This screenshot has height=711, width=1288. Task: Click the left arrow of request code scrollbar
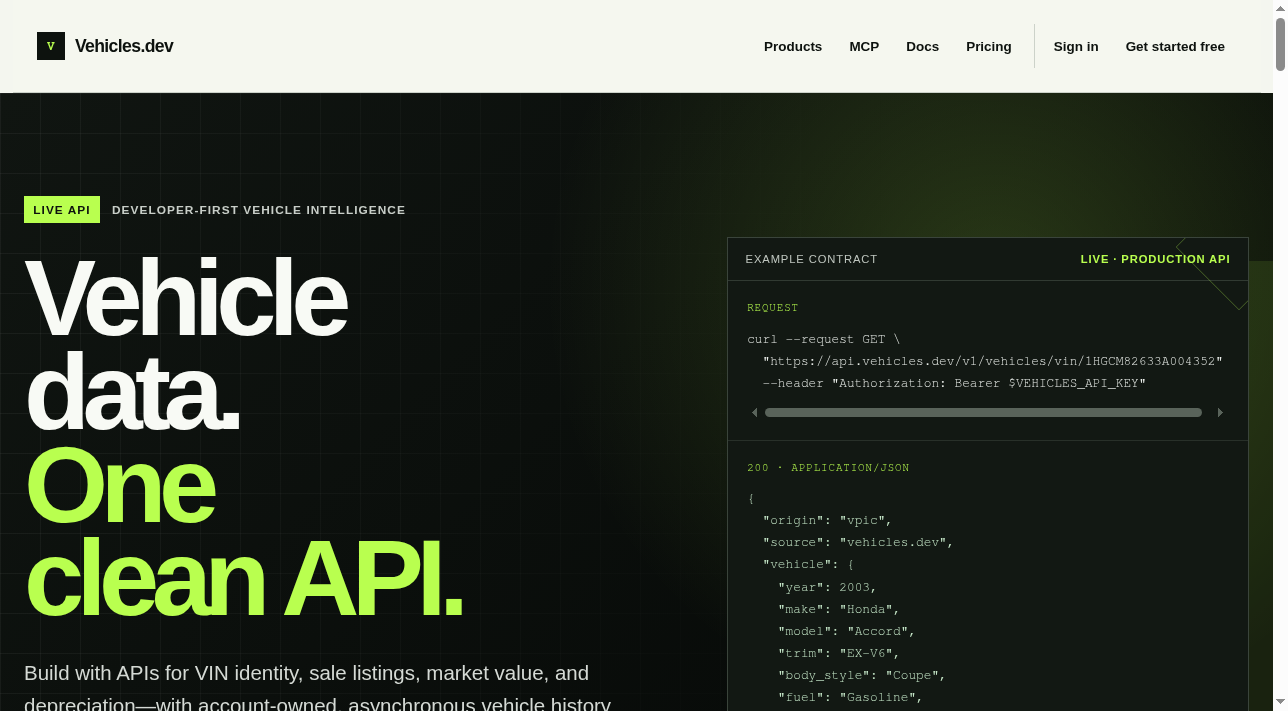coord(754,412)
